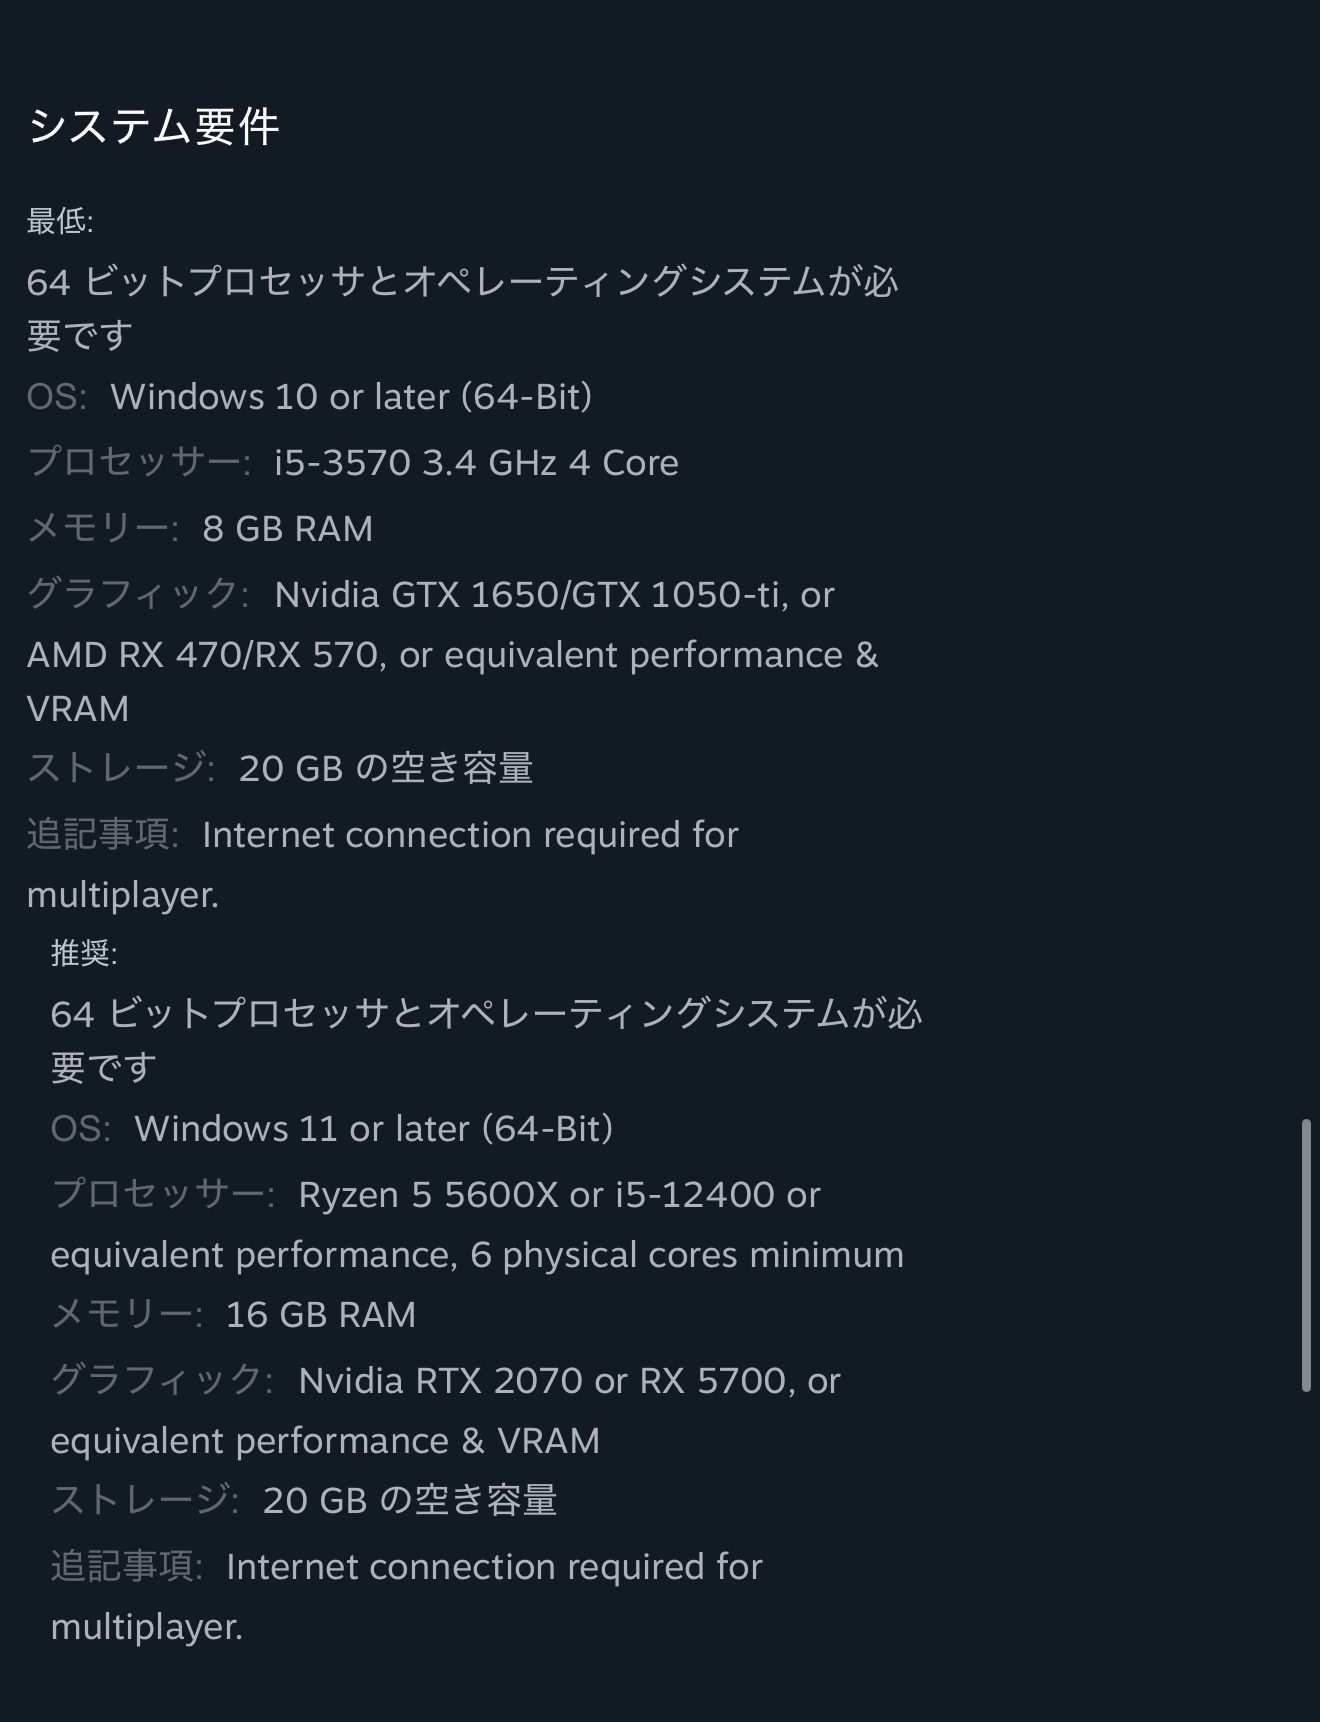Click the Windows 10 or later OS text
This screenshot has height=1722, width=1320.
point(352,397)
